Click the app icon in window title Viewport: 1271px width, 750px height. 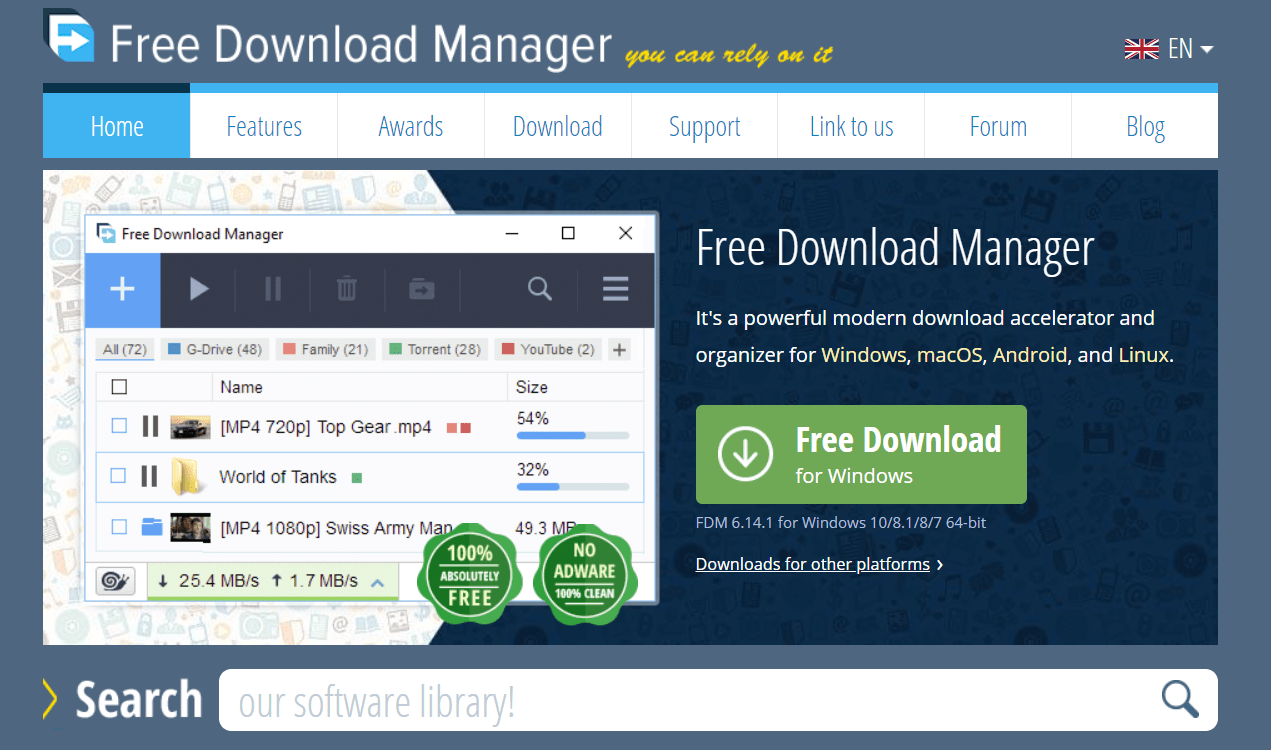pyautogui.click(x=106, y=233)
